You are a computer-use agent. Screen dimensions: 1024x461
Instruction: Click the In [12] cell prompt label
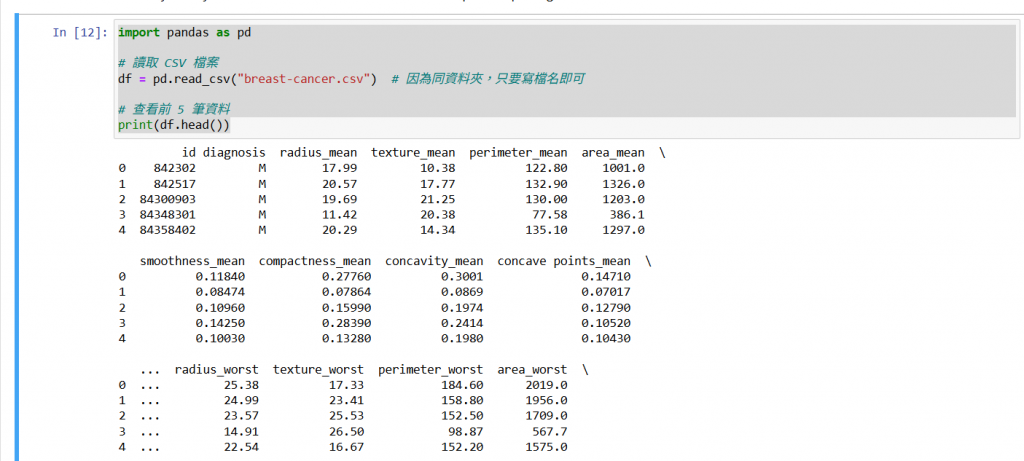pyautogui.click(x=80, y=33)
